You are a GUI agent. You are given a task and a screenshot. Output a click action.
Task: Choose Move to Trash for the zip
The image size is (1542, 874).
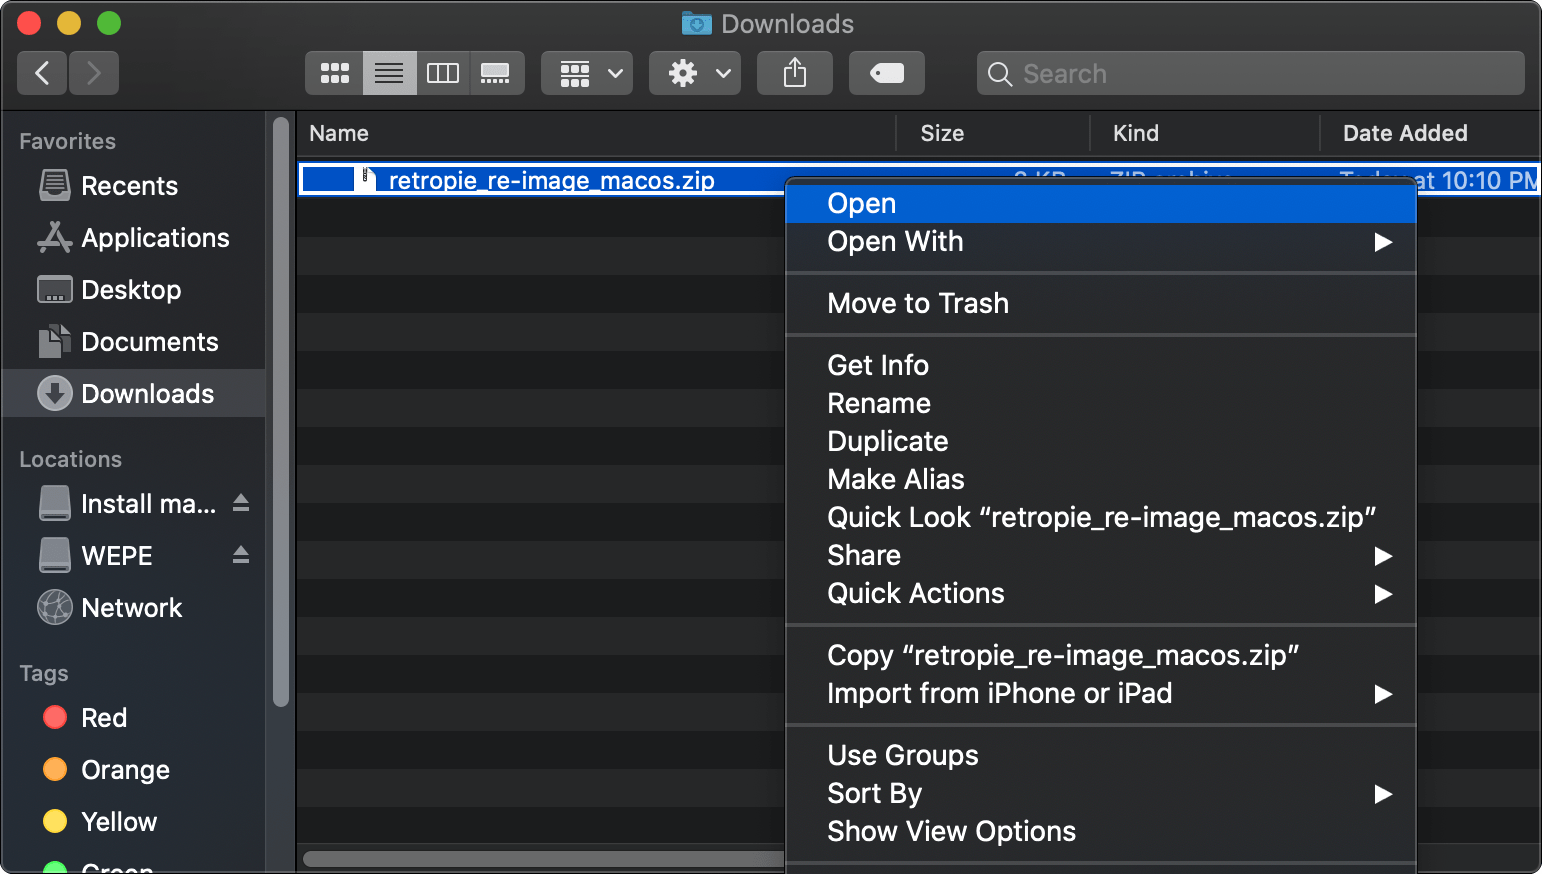click(917, 303)
